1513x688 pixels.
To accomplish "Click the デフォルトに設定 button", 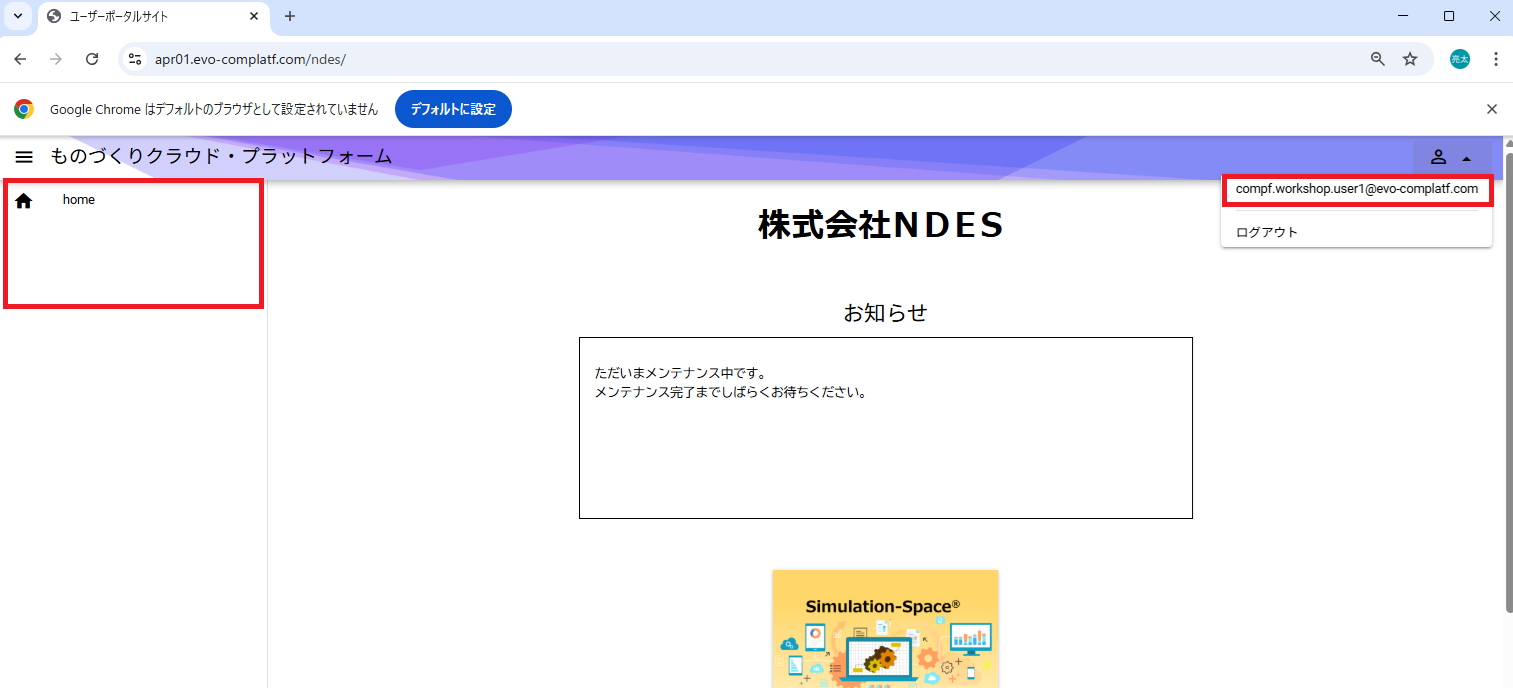I will (453, 109).
